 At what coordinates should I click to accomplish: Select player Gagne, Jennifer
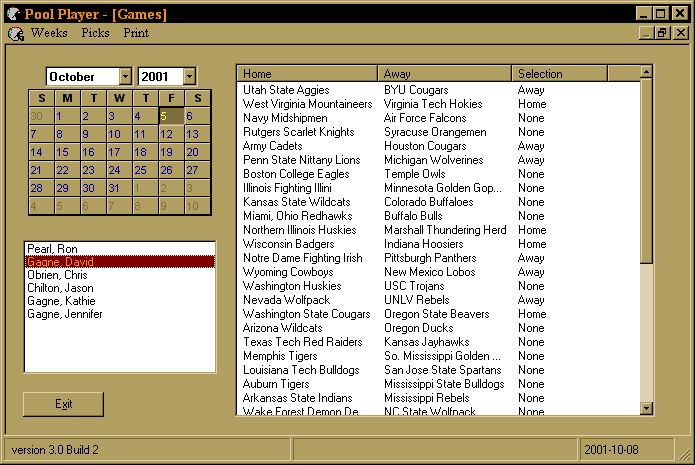tap(120, 314)
